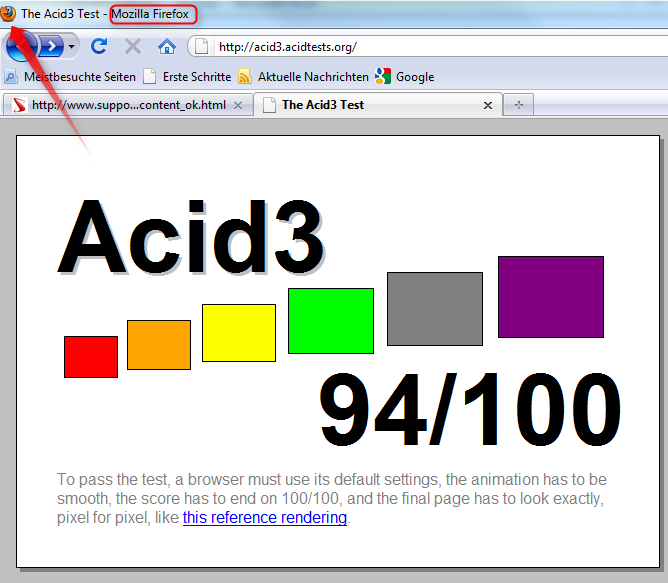This screenshot has width=668, height=583.
Task: Click the 94/100 score text
Action: (470, 409)
